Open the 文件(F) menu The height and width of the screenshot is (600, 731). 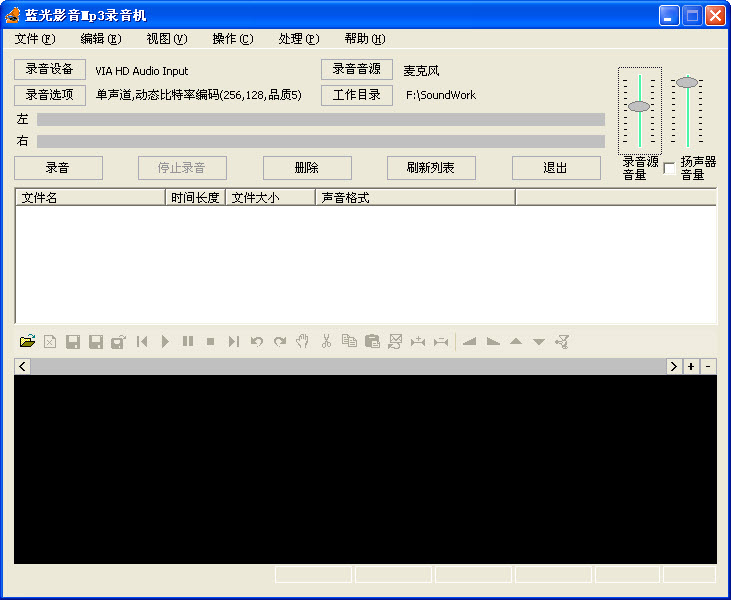(35, 39)
